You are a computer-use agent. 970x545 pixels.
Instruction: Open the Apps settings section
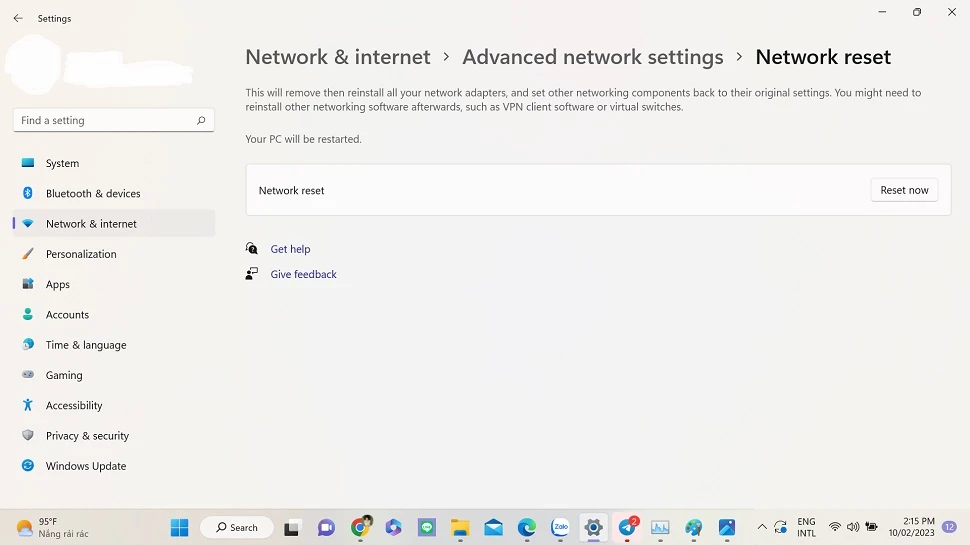click(58, 284)
